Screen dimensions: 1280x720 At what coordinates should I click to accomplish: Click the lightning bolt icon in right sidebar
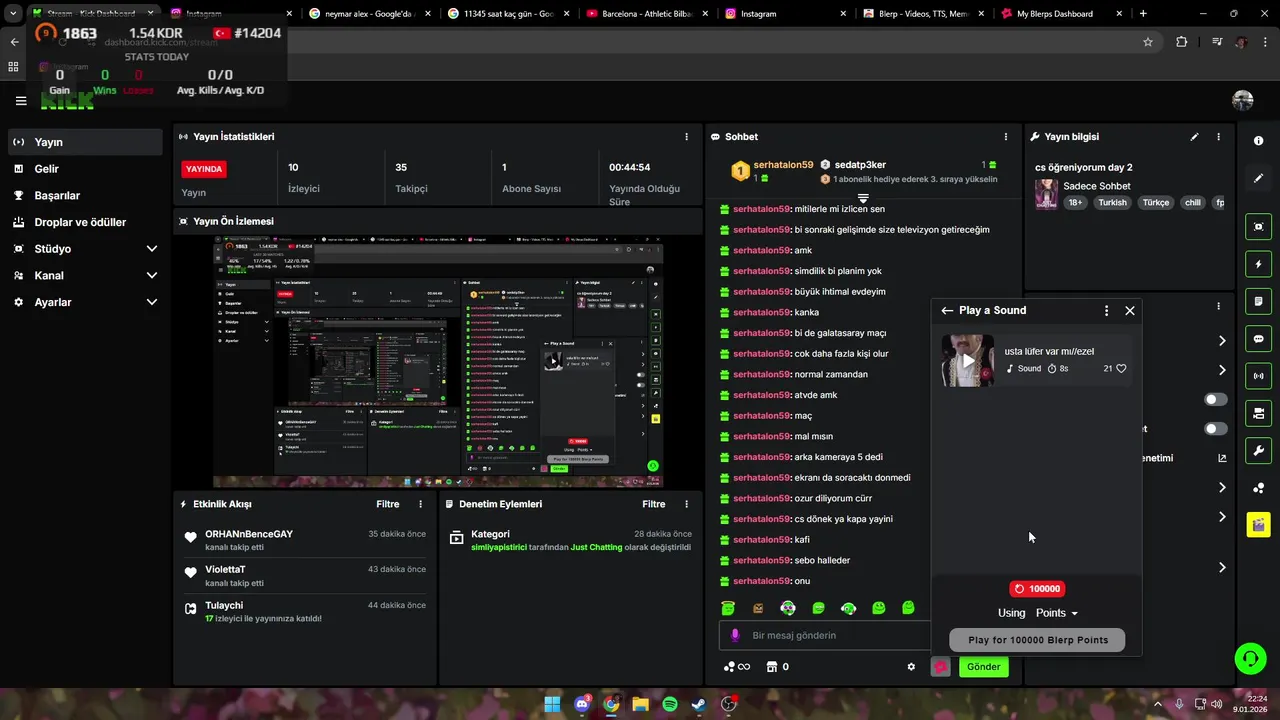(x=1259, y=265)
